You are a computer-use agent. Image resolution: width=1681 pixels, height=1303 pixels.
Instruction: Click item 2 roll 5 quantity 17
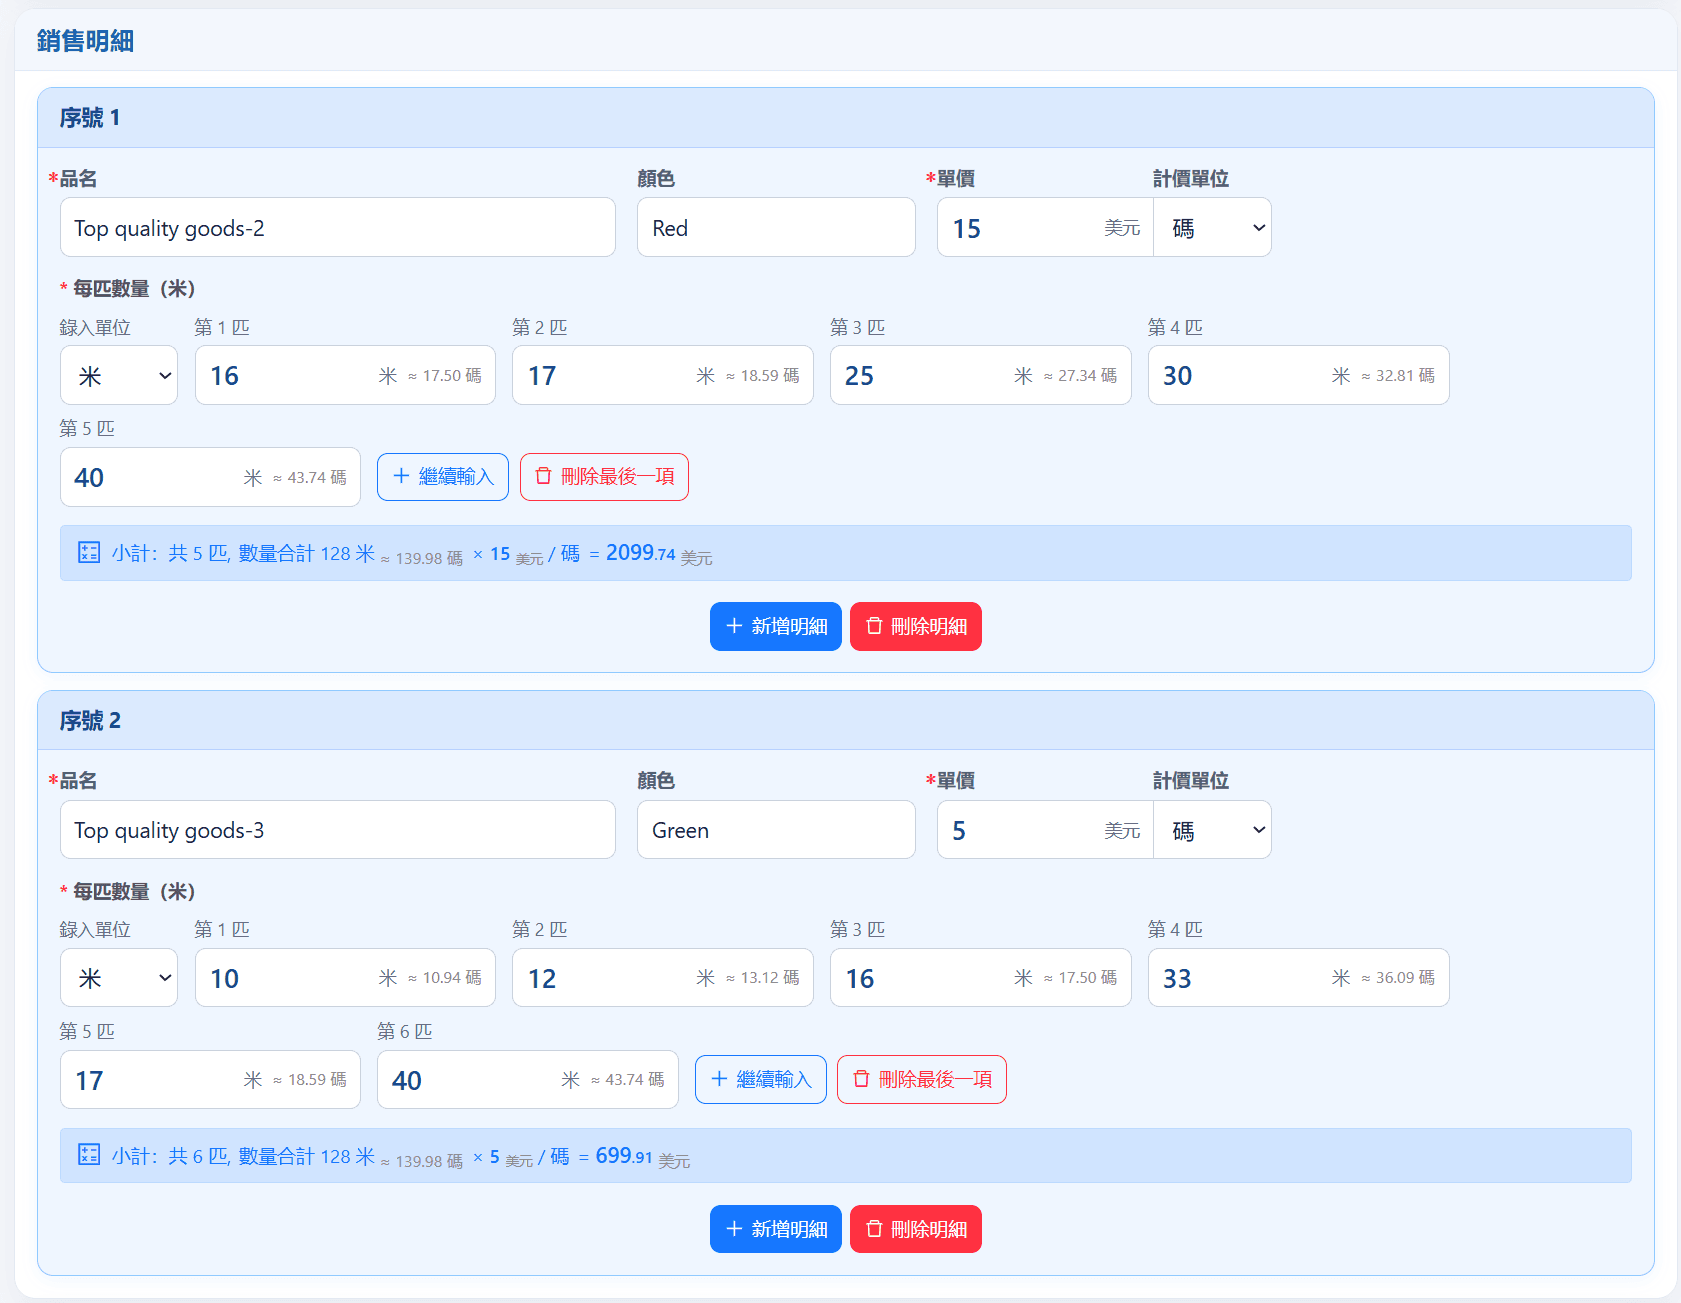pyautogui.click(x=210, y=1079)
